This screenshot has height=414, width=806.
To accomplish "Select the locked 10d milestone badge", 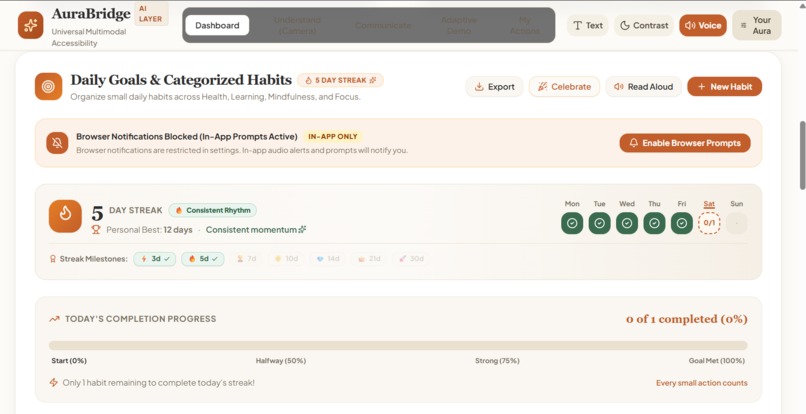I will [286, 259].
